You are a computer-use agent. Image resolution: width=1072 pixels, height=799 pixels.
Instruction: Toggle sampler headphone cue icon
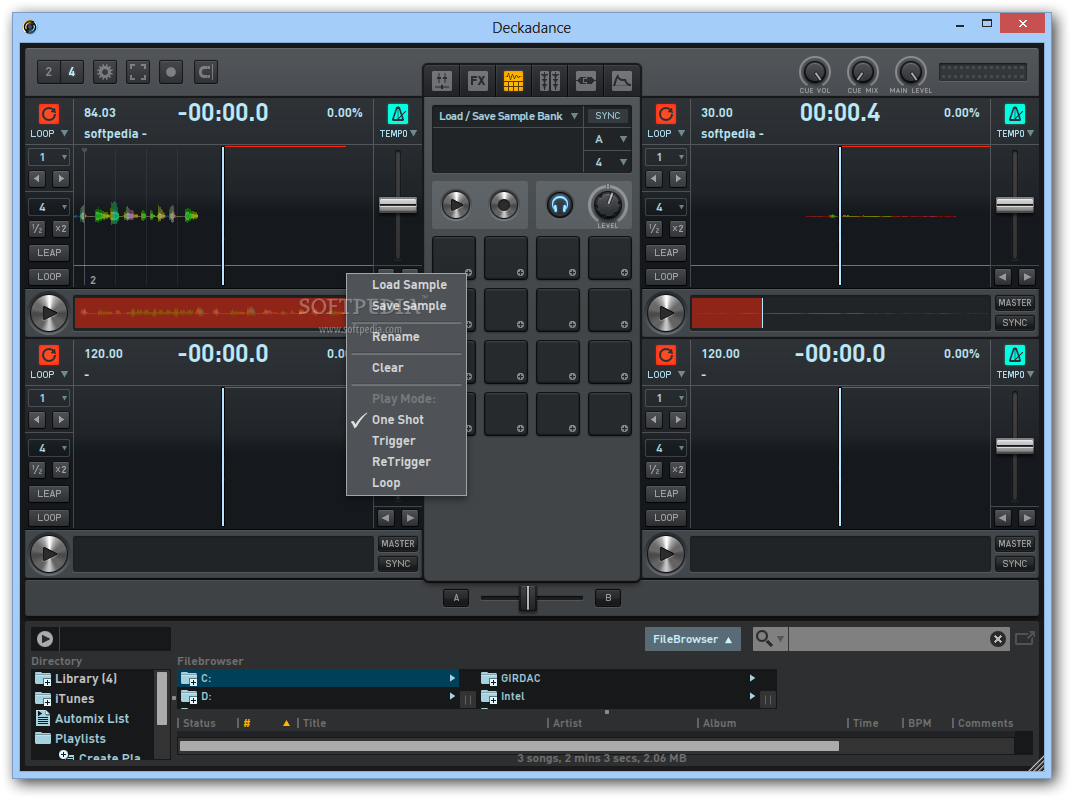[x=560, y=205]
